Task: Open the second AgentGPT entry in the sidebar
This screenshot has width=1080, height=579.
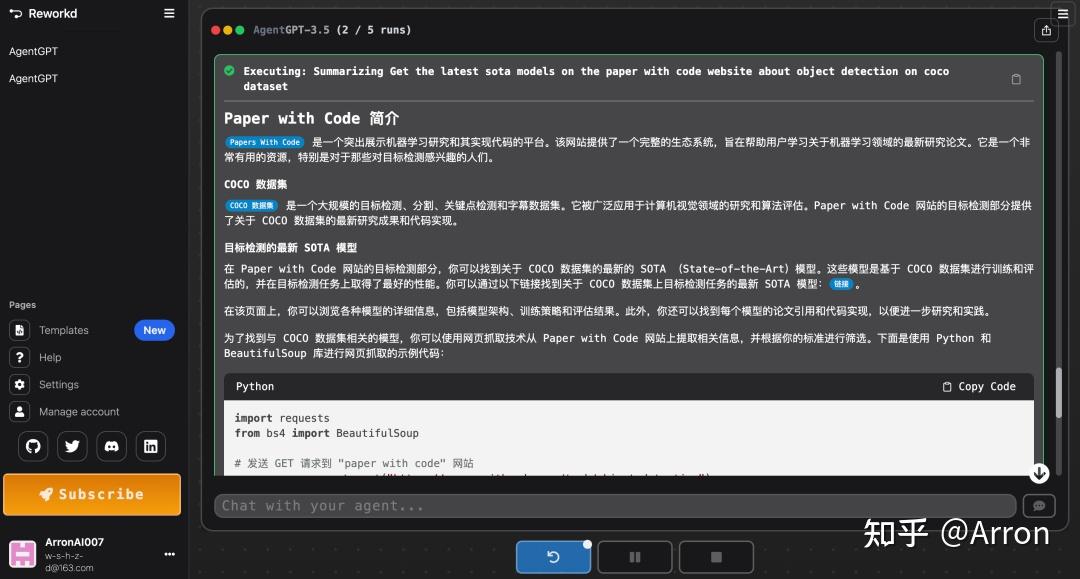Action: pos(33,78)
